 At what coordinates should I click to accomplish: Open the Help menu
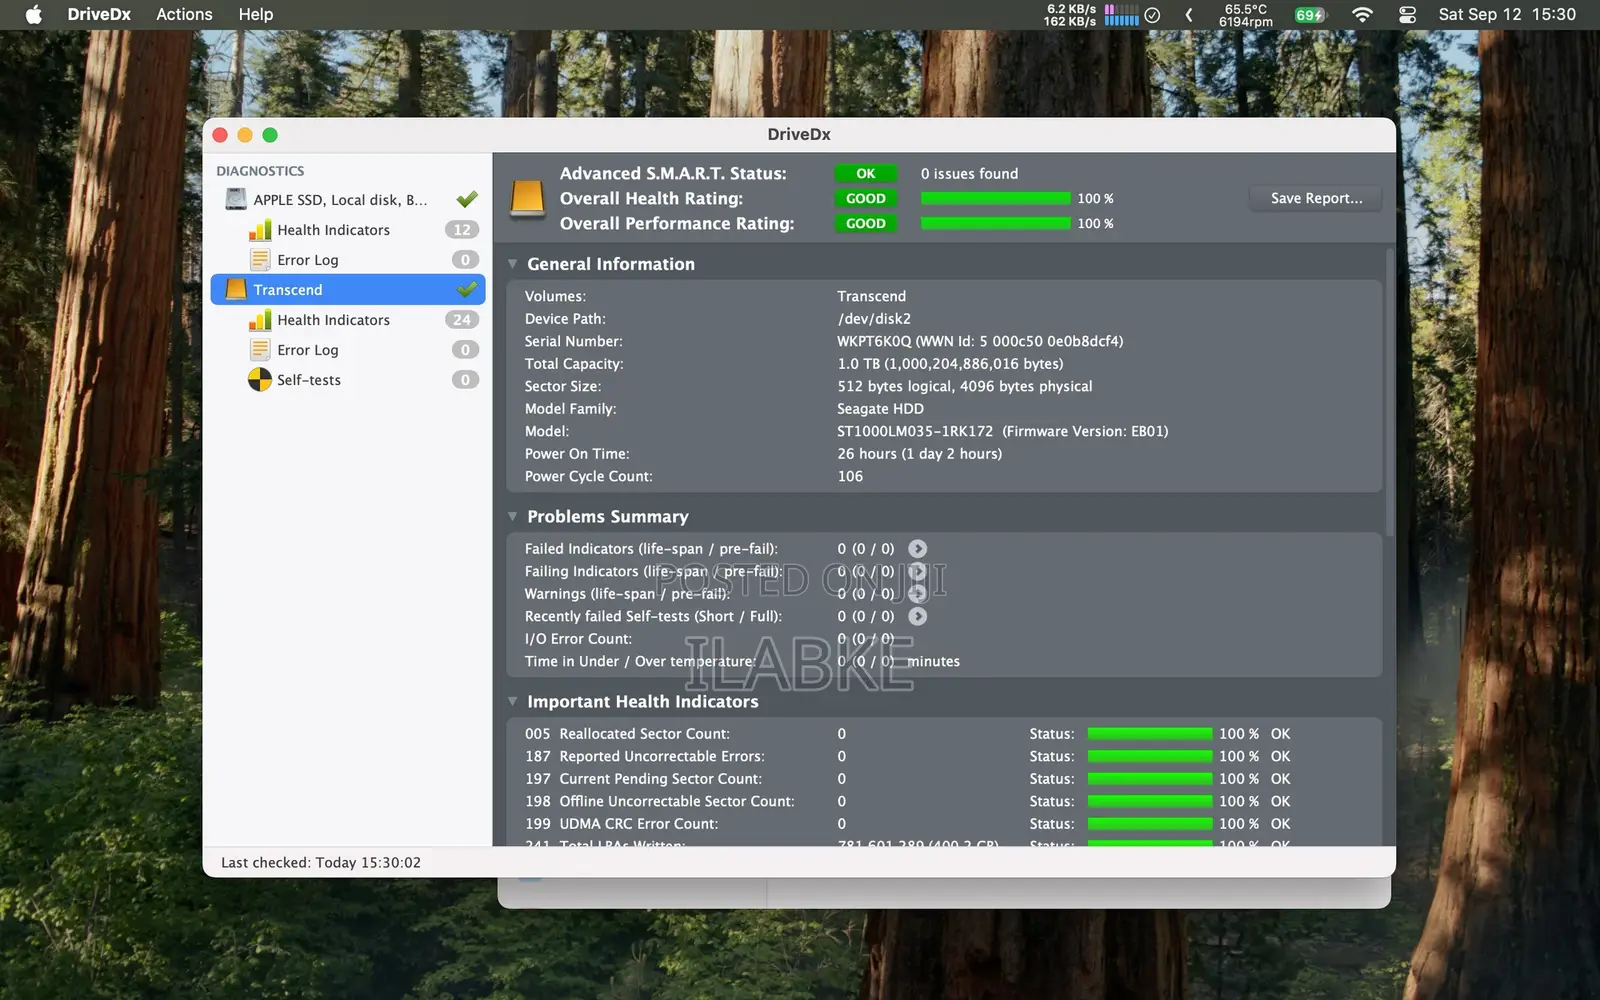pos(256,14)
